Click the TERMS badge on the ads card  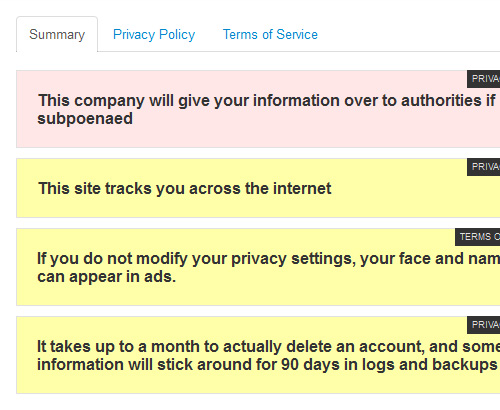tap(477, 237)
